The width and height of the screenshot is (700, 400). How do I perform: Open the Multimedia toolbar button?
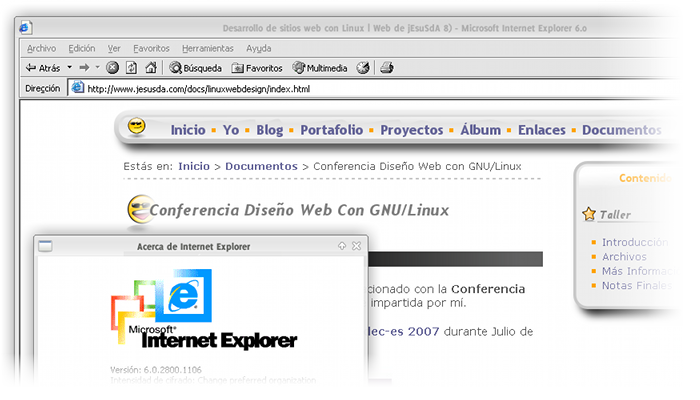click(320, 68)
